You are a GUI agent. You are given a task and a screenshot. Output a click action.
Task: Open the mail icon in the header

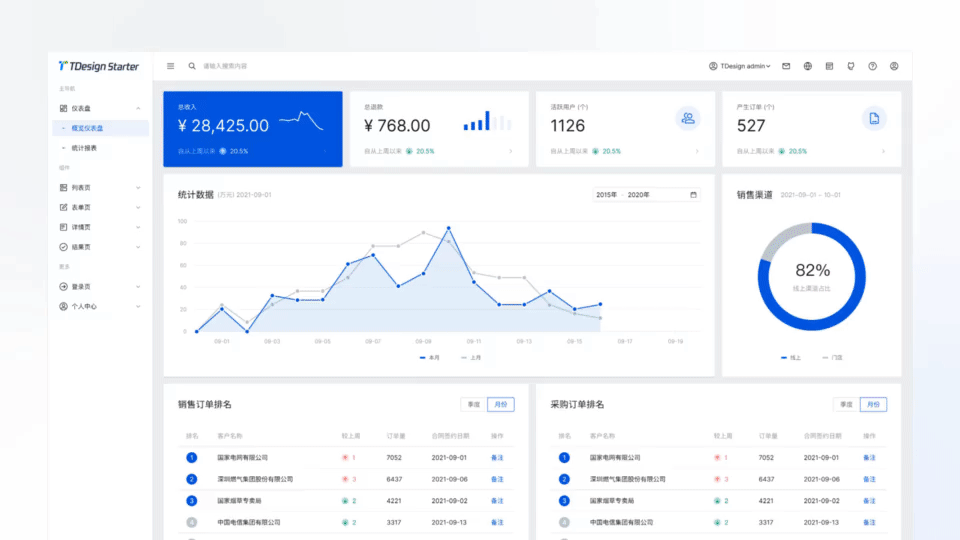[786, 66]
